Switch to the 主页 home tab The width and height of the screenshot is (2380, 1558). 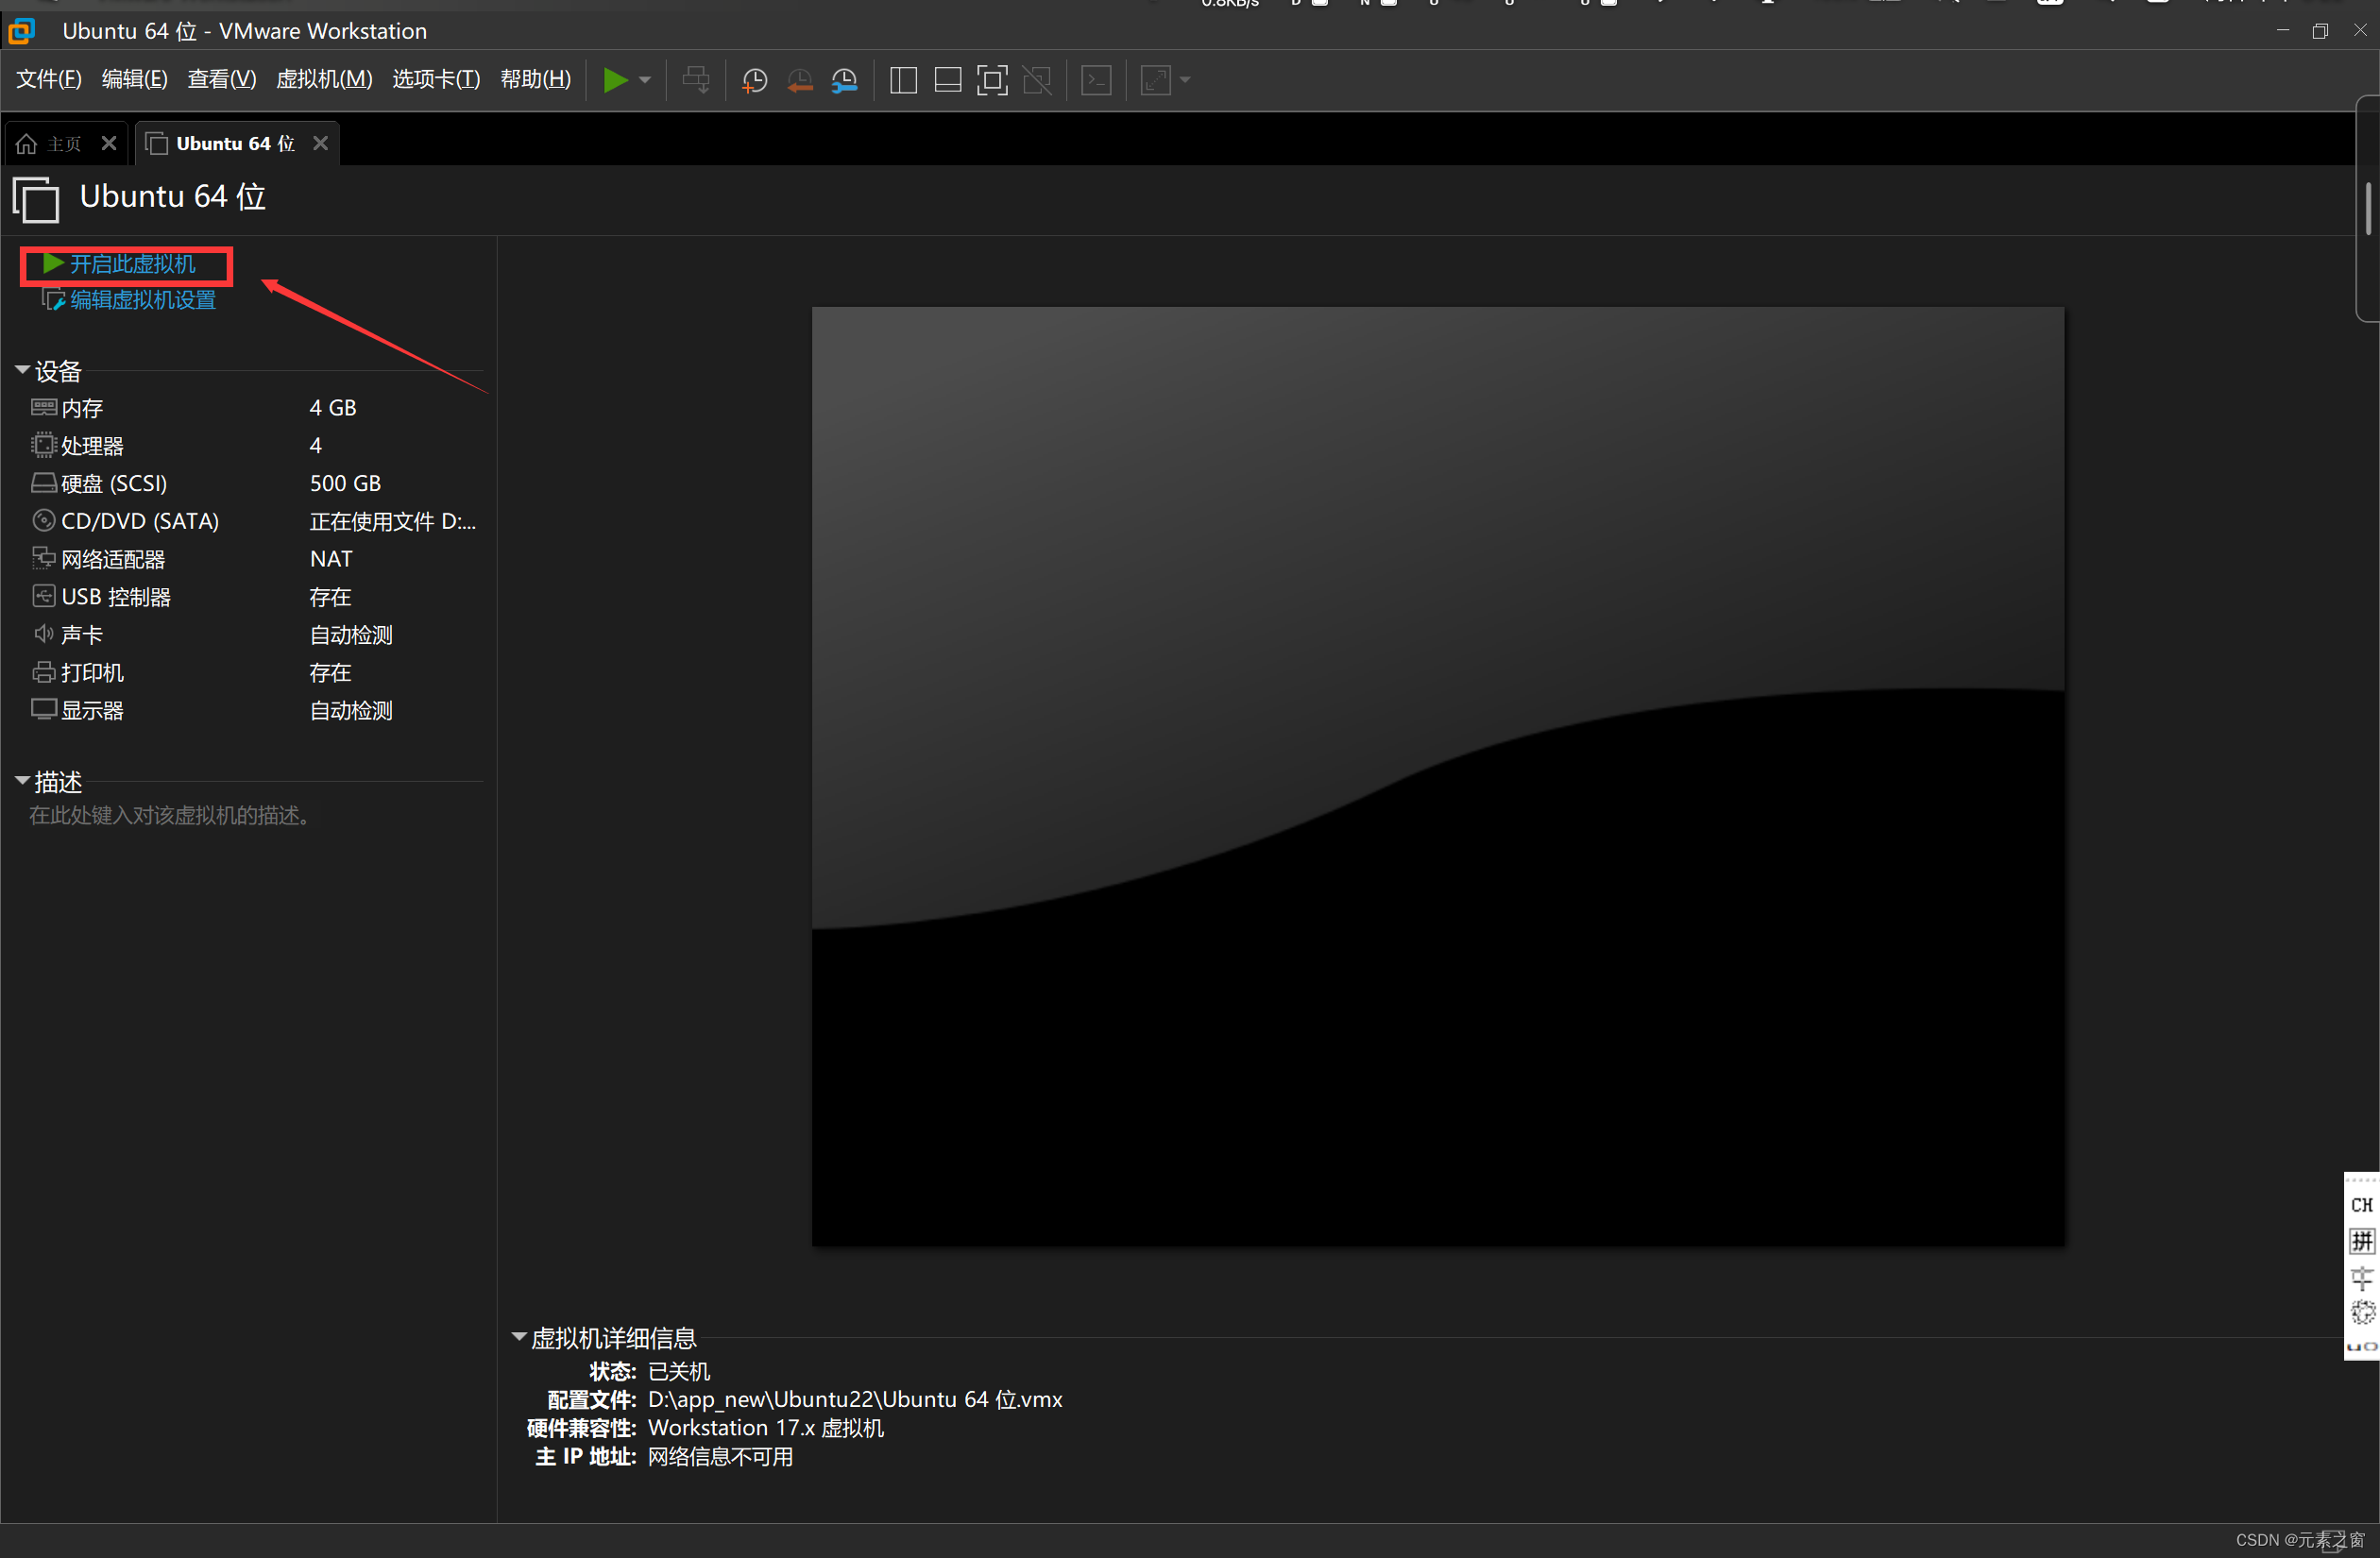52,144
